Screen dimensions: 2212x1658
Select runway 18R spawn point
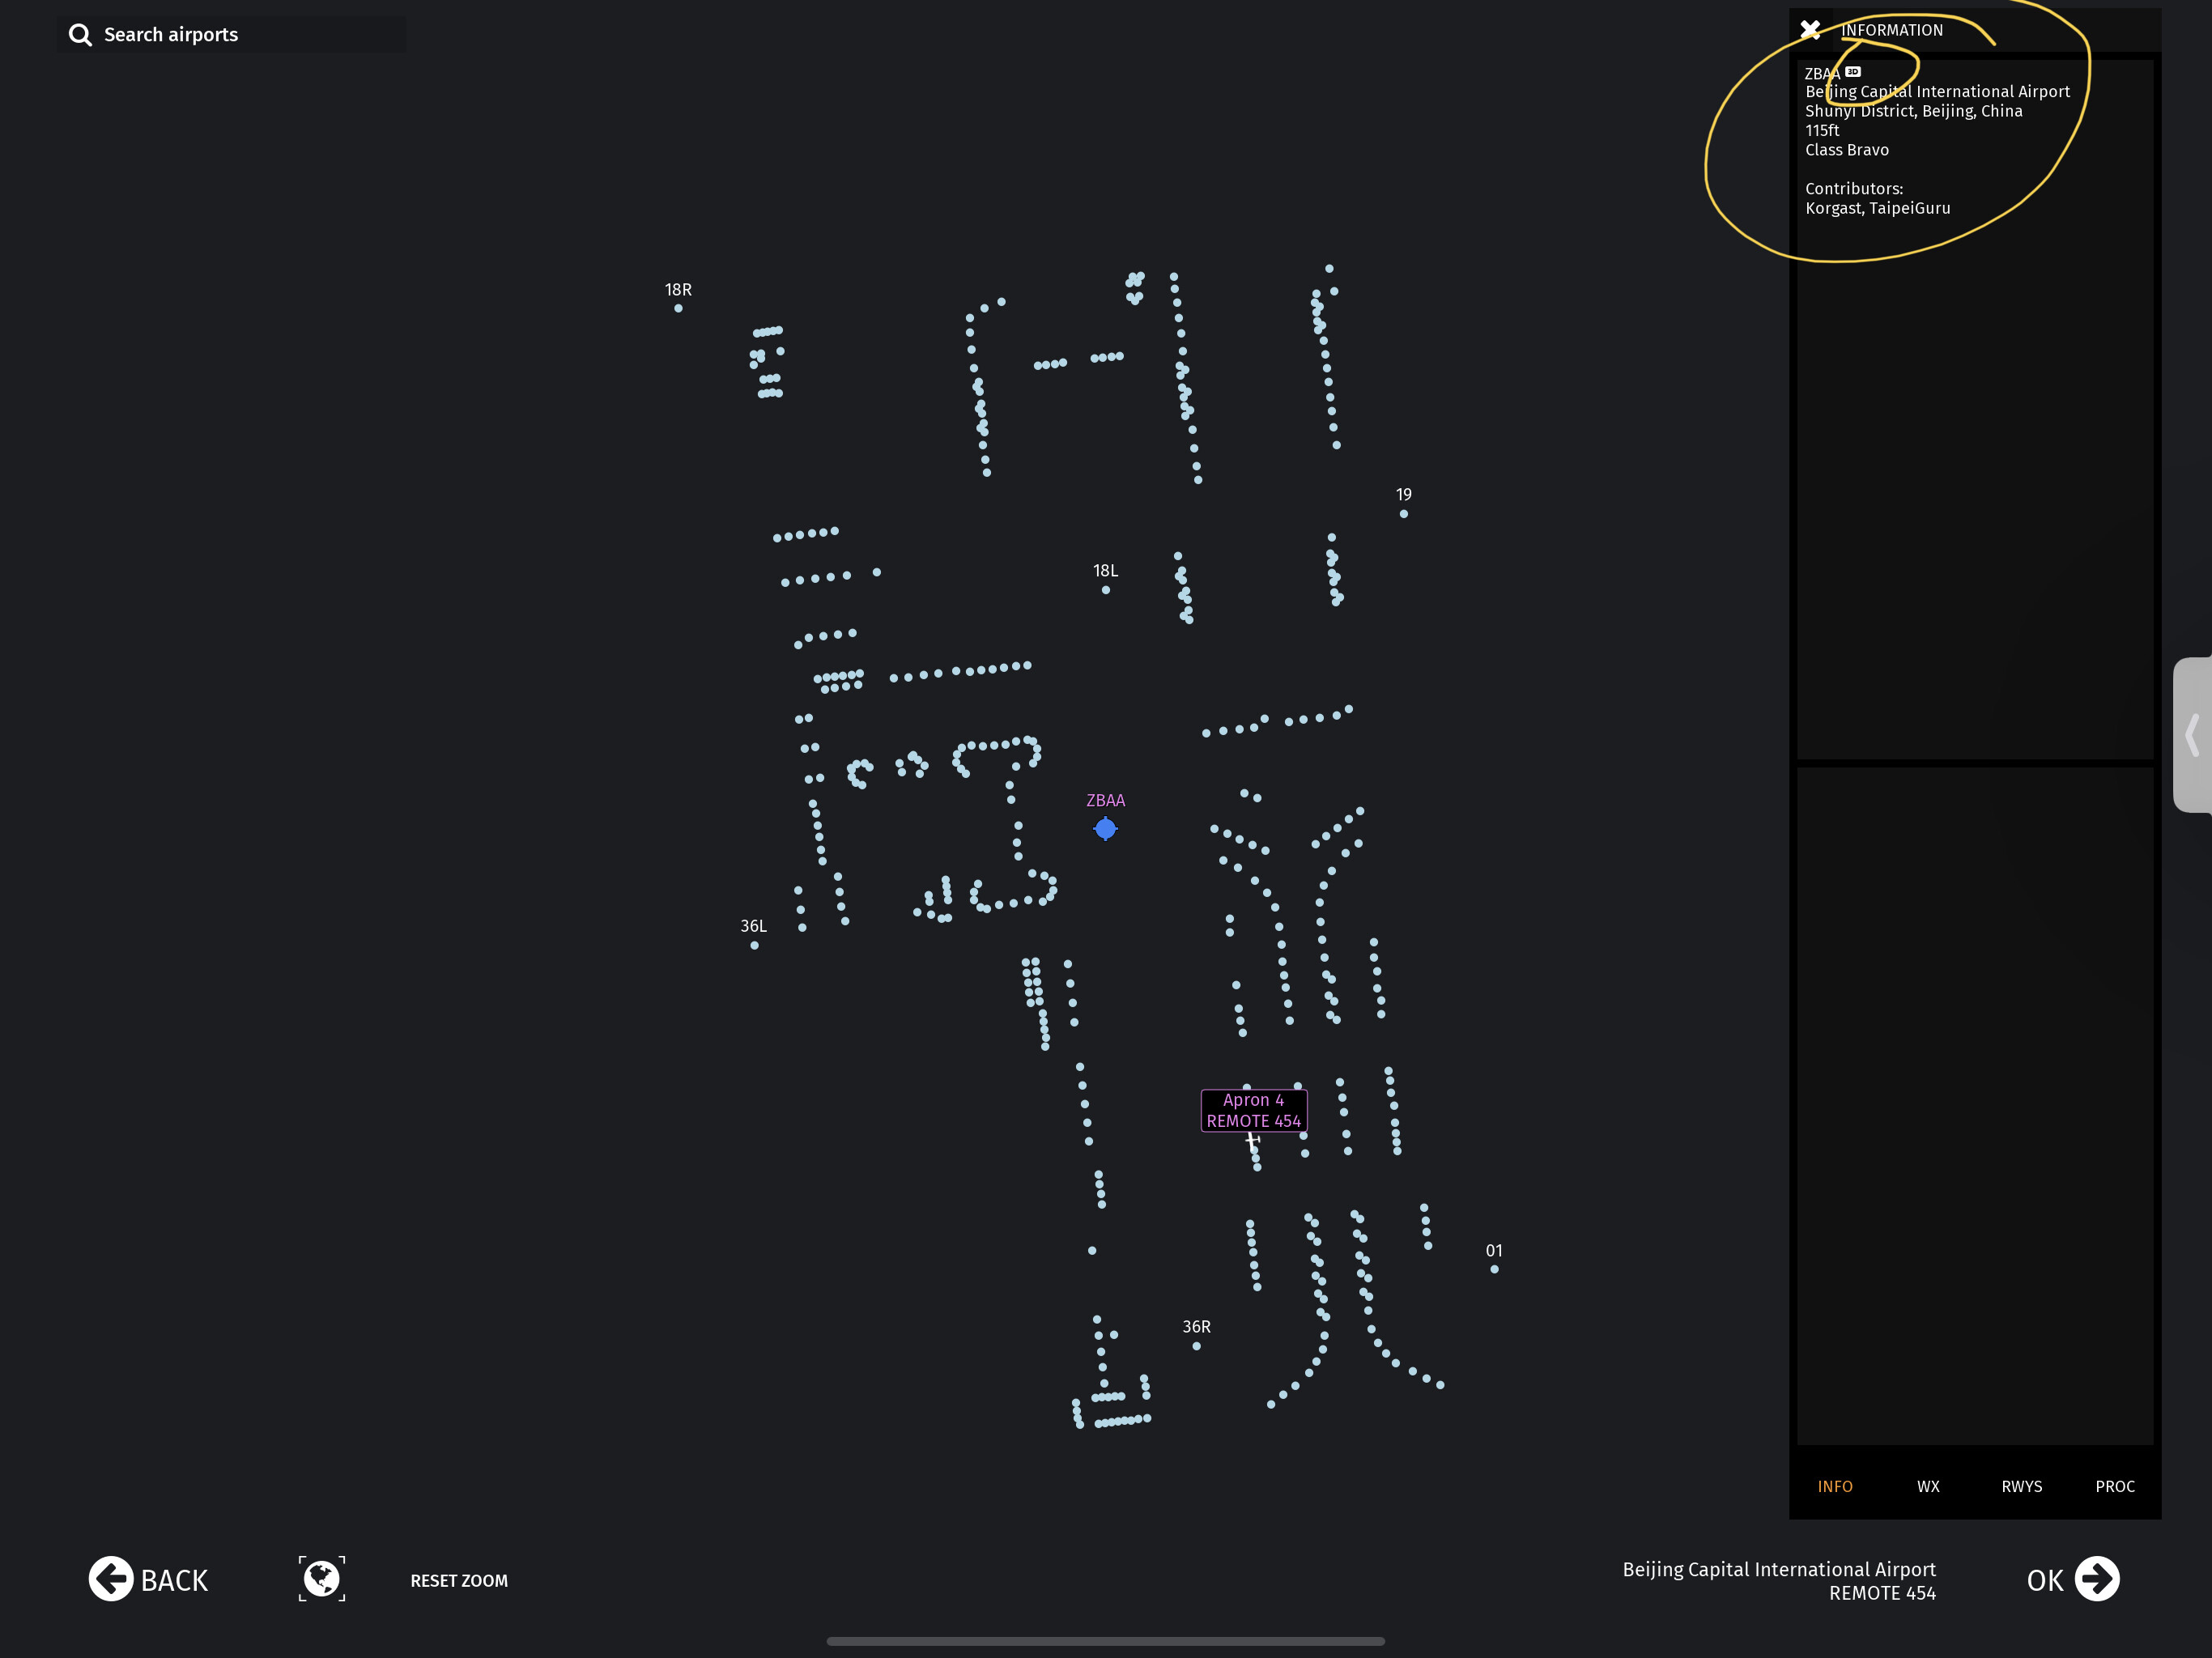point(678,308)
